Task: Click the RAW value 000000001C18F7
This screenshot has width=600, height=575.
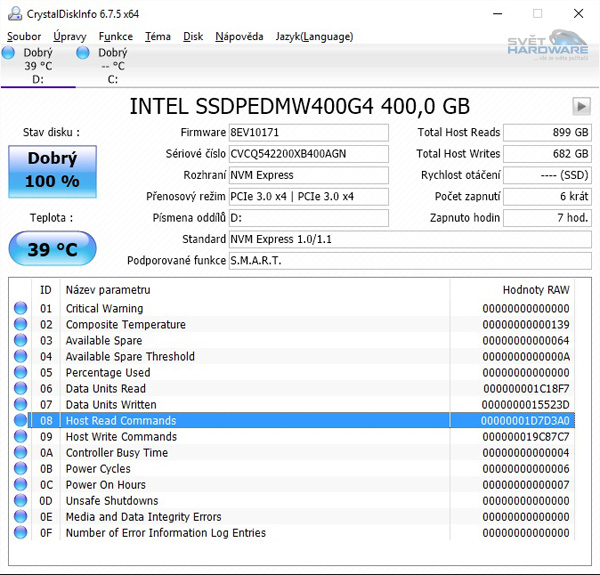Action: [526, 389]
